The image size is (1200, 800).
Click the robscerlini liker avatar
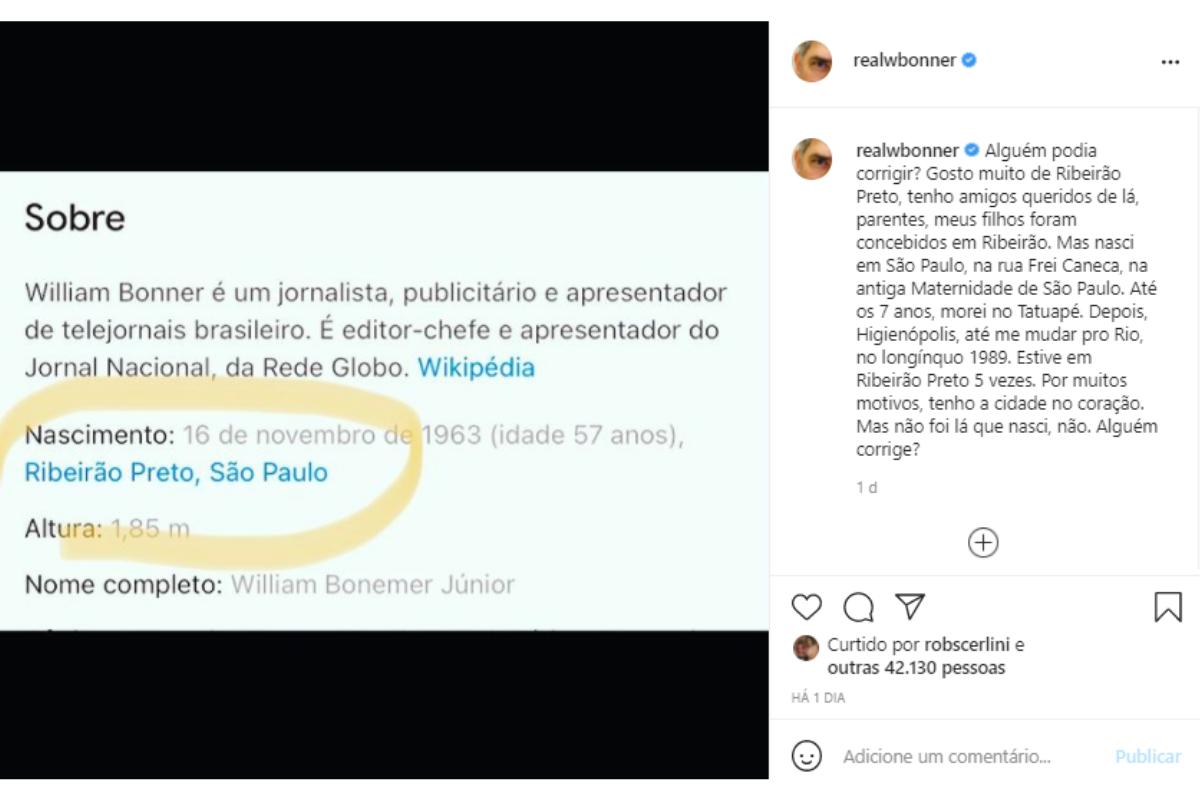point(806,648)
